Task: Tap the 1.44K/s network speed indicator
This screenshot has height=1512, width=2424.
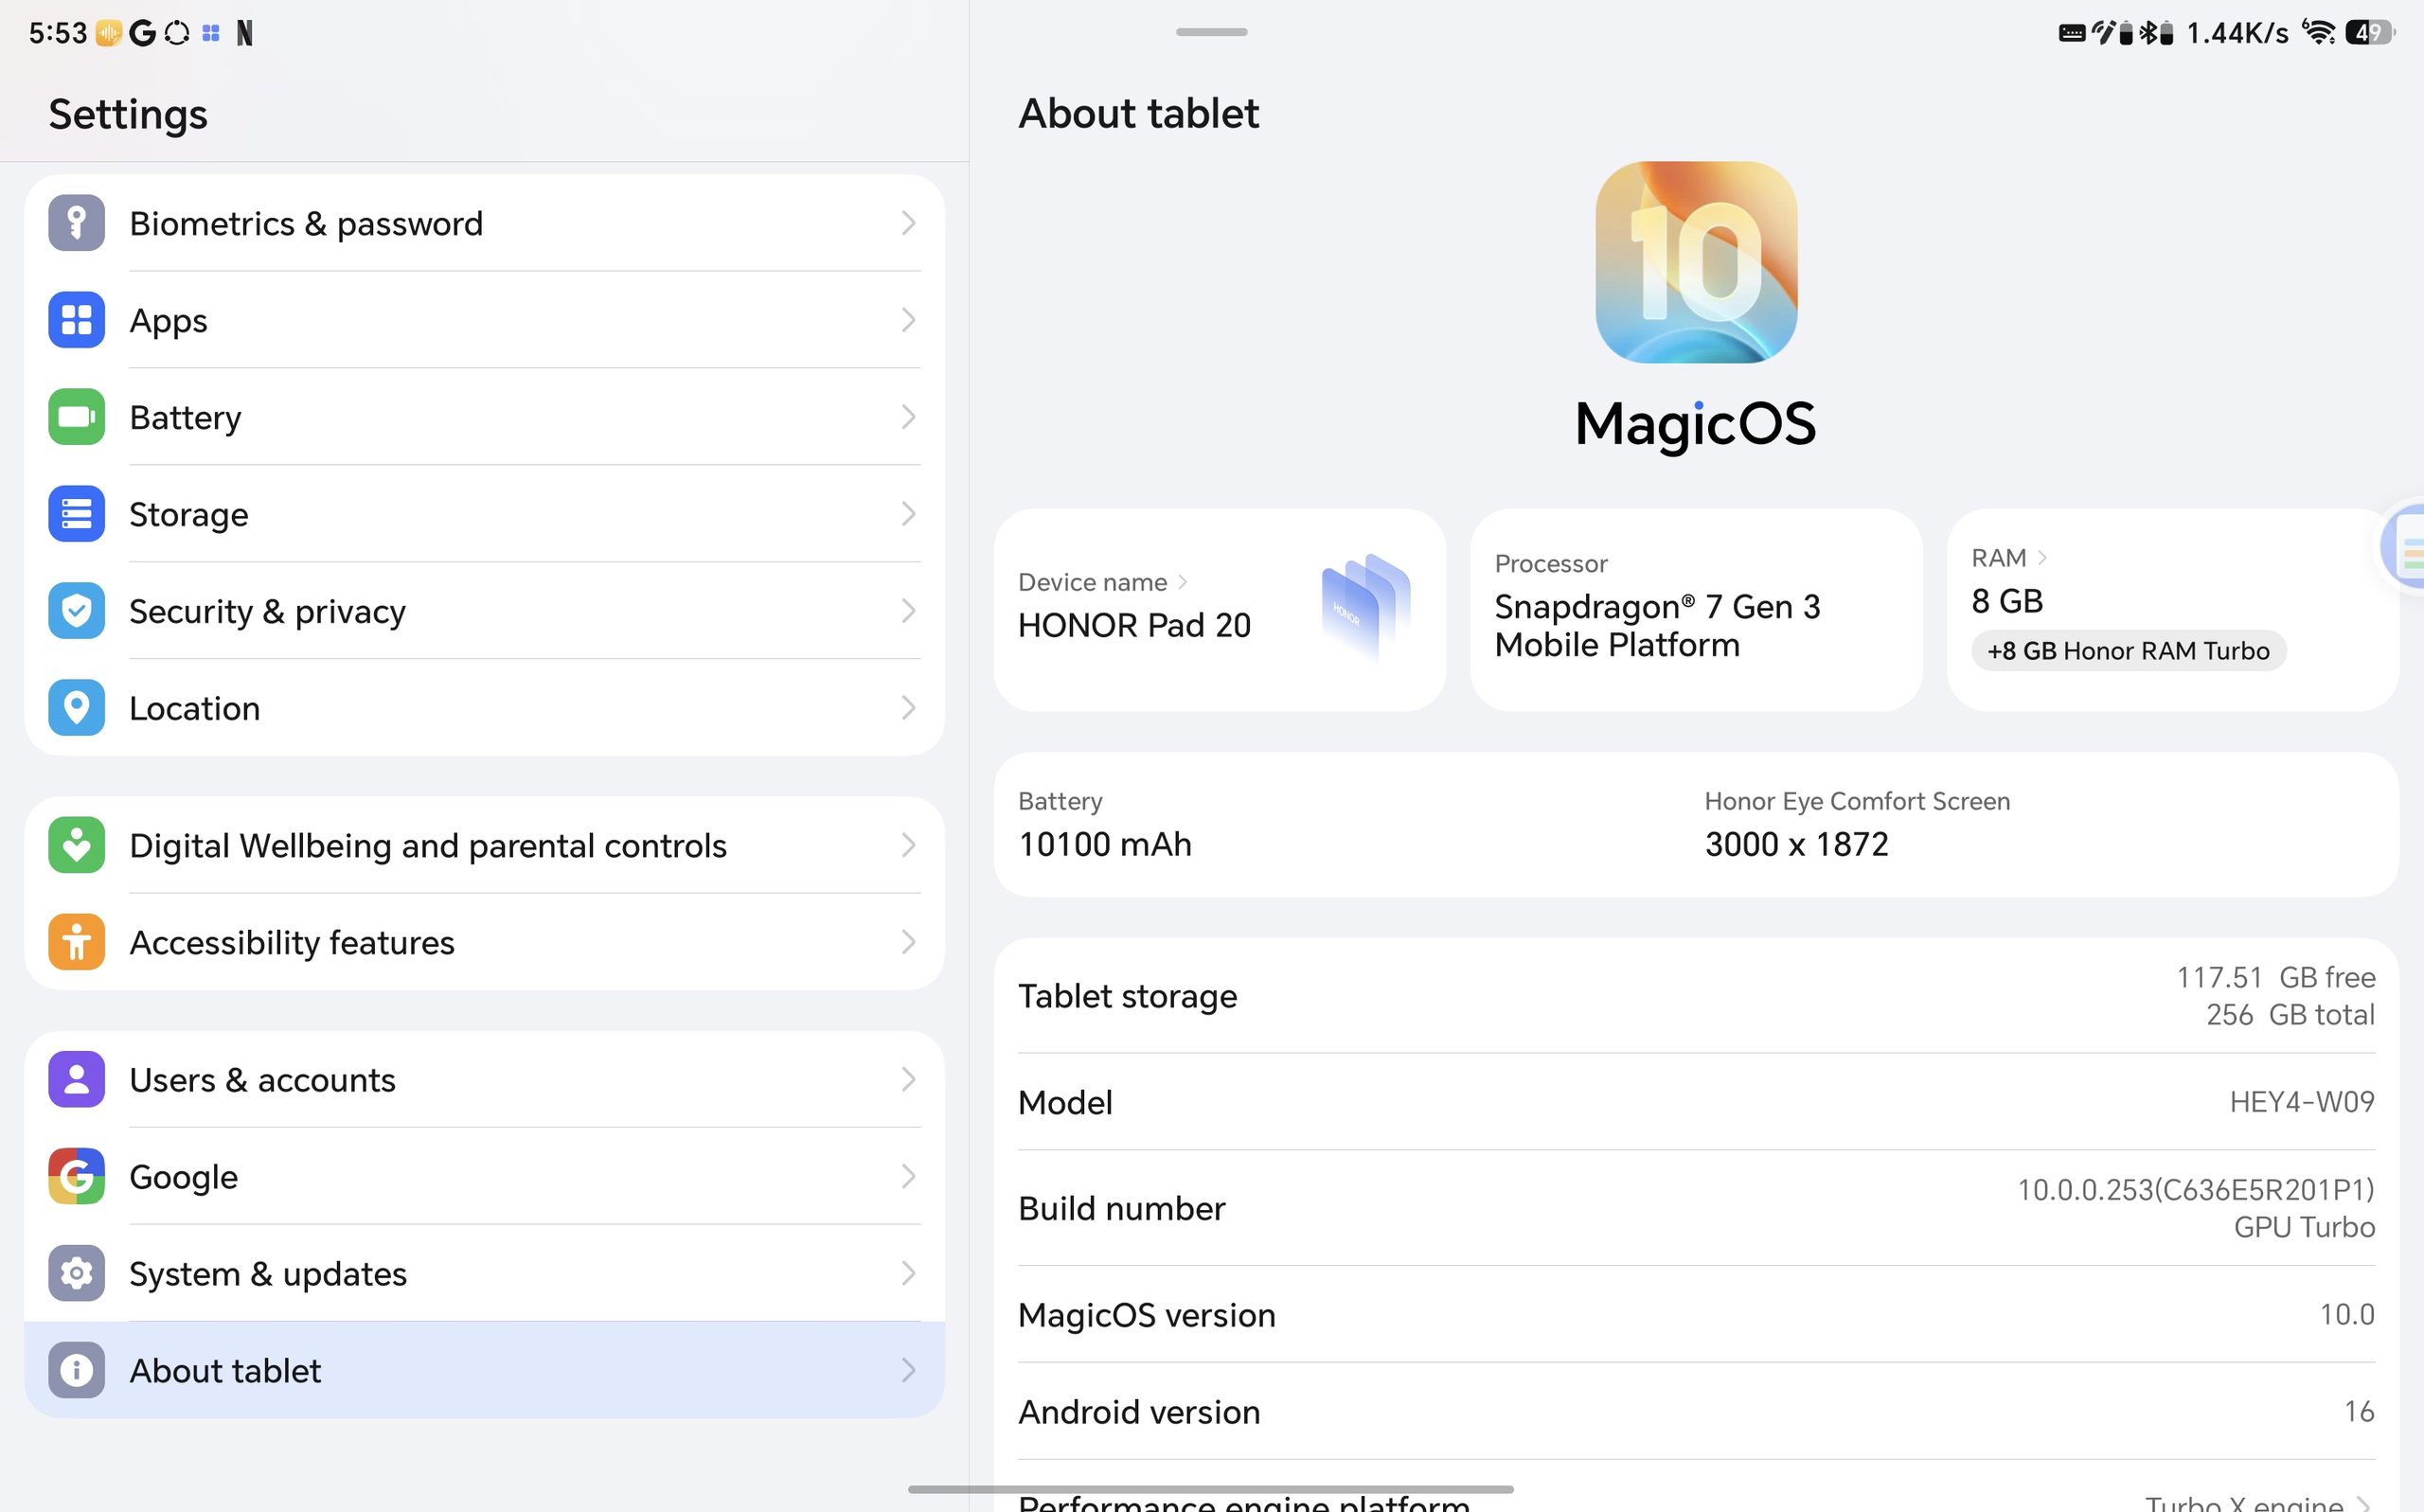Action: tap(2237, 33)
